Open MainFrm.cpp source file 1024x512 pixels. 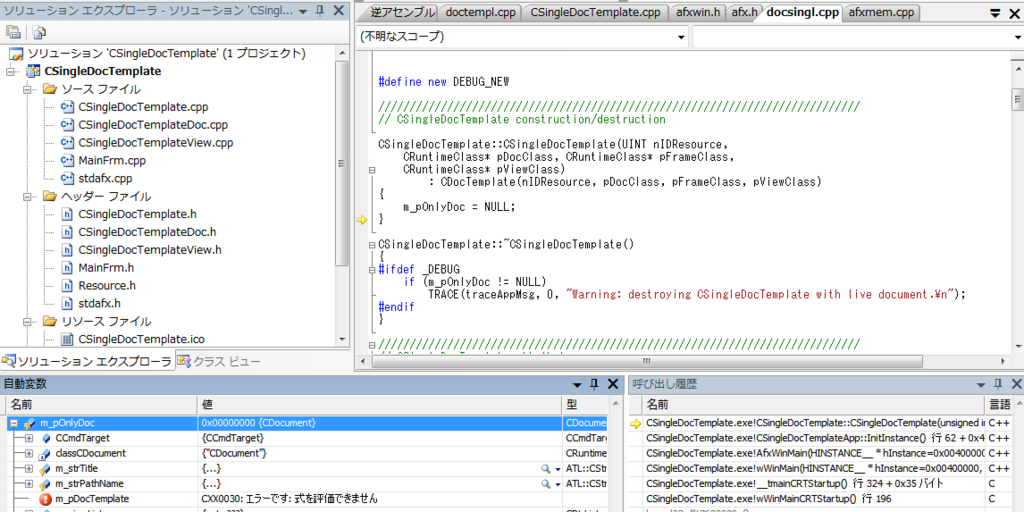pos(112,161)
